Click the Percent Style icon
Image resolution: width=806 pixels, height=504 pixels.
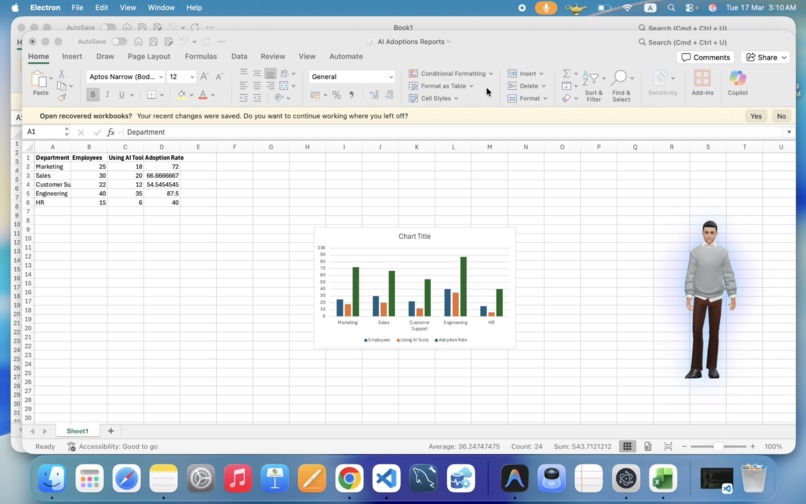pyautogui.click(x=336, y=95)
